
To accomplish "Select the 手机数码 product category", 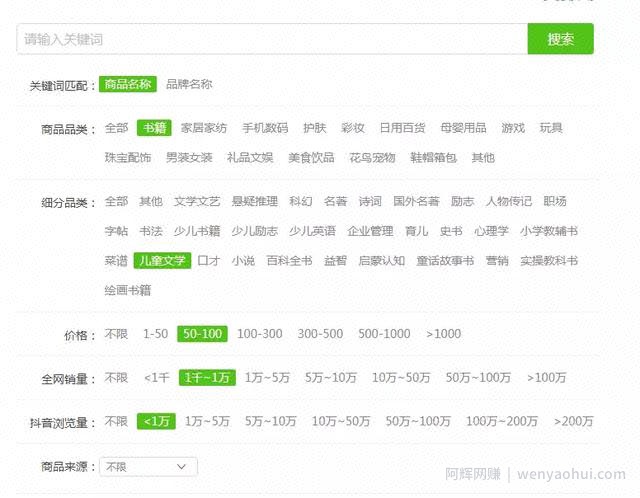I will 265,128.
